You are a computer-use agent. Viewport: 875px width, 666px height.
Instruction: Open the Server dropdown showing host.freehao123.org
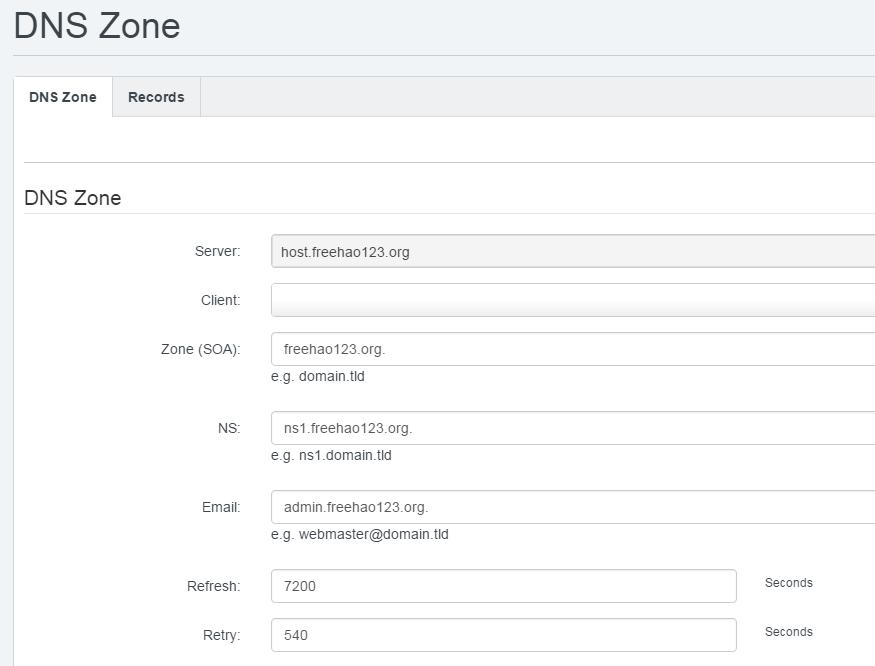(x=572, y=252)
